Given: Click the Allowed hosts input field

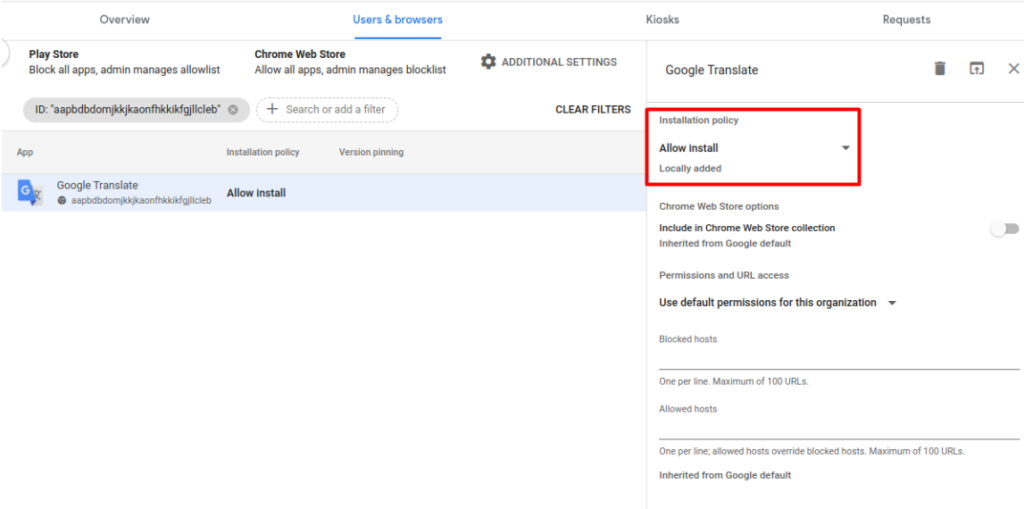Looking at the screenshot, I should click(x=839, y=429).
